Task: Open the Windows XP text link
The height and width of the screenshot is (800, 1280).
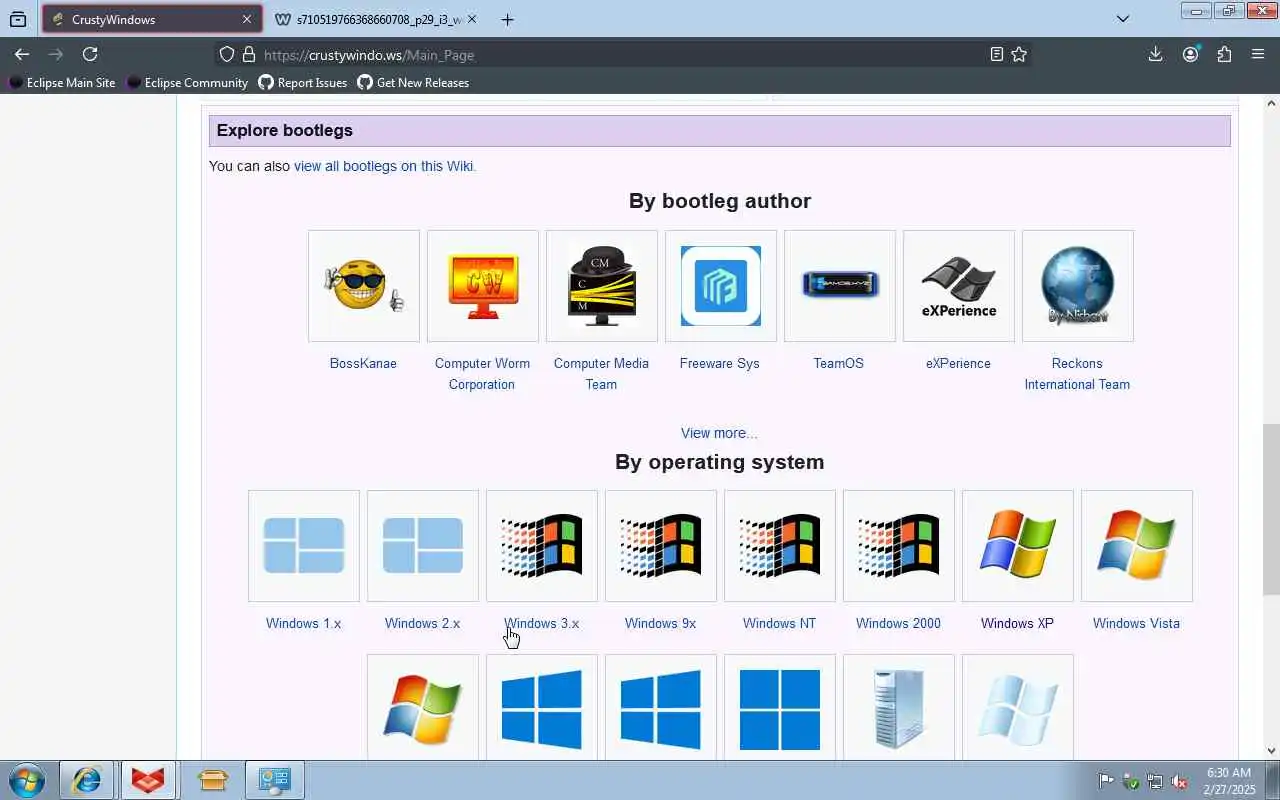Action: (x=1017, y=623)
